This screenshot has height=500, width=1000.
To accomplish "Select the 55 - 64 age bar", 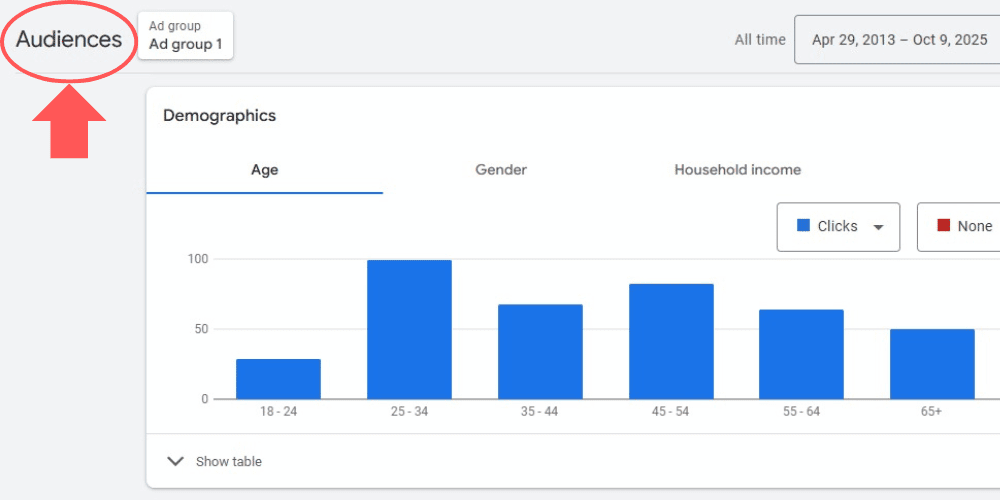I will coord(801,354).
